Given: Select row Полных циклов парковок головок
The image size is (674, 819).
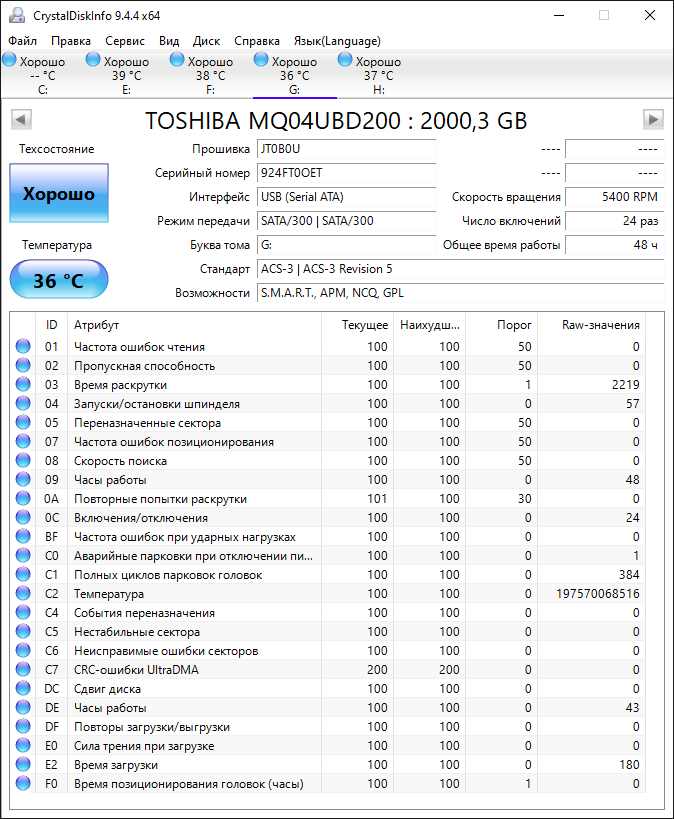Looking at the screenshot, I should point(329,575).
